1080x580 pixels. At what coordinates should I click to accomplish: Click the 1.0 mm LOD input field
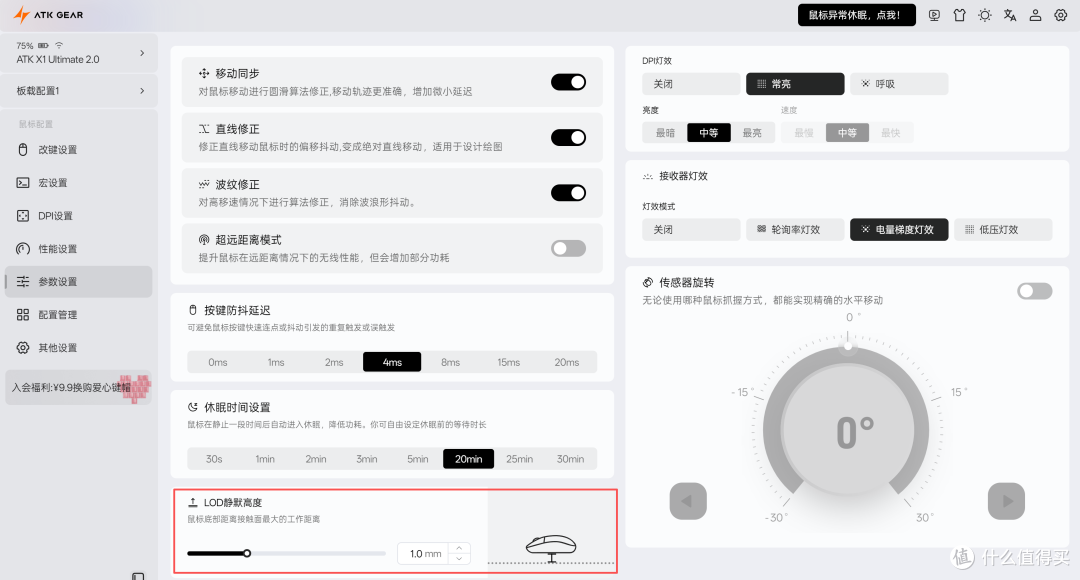pyautogui.click(x=424, y=553)
